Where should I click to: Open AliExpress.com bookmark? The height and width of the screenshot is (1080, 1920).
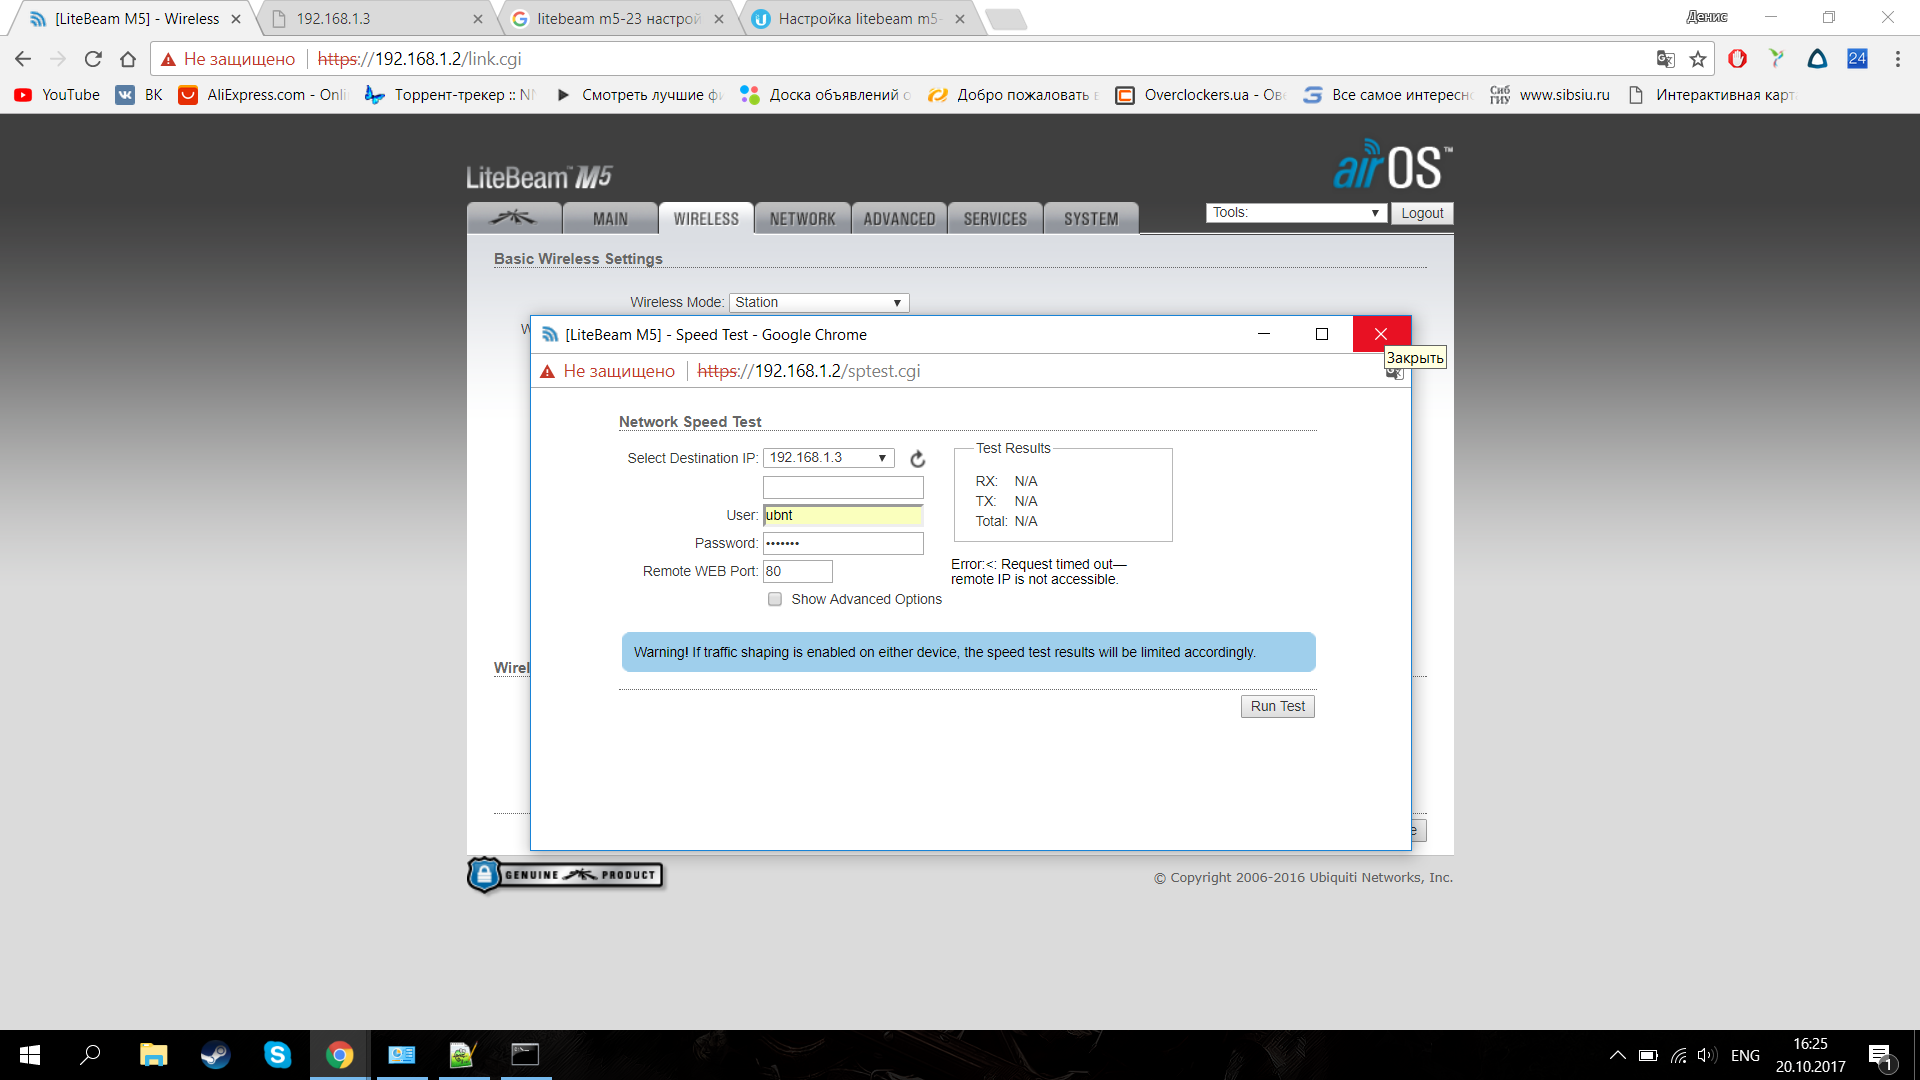(x=262, y=95)
